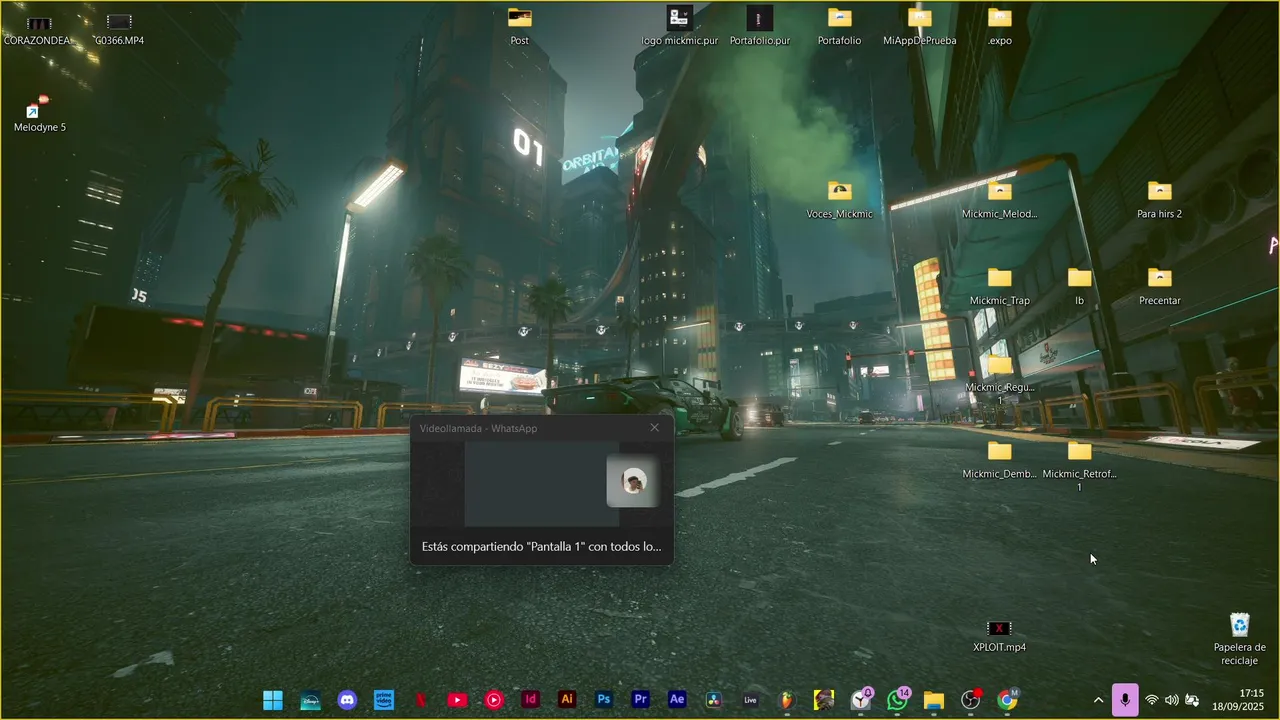Image resolution: width=1280 pixels, height=720 pixels.
Task: Select the .expo folder
Action: [1000, 27]
